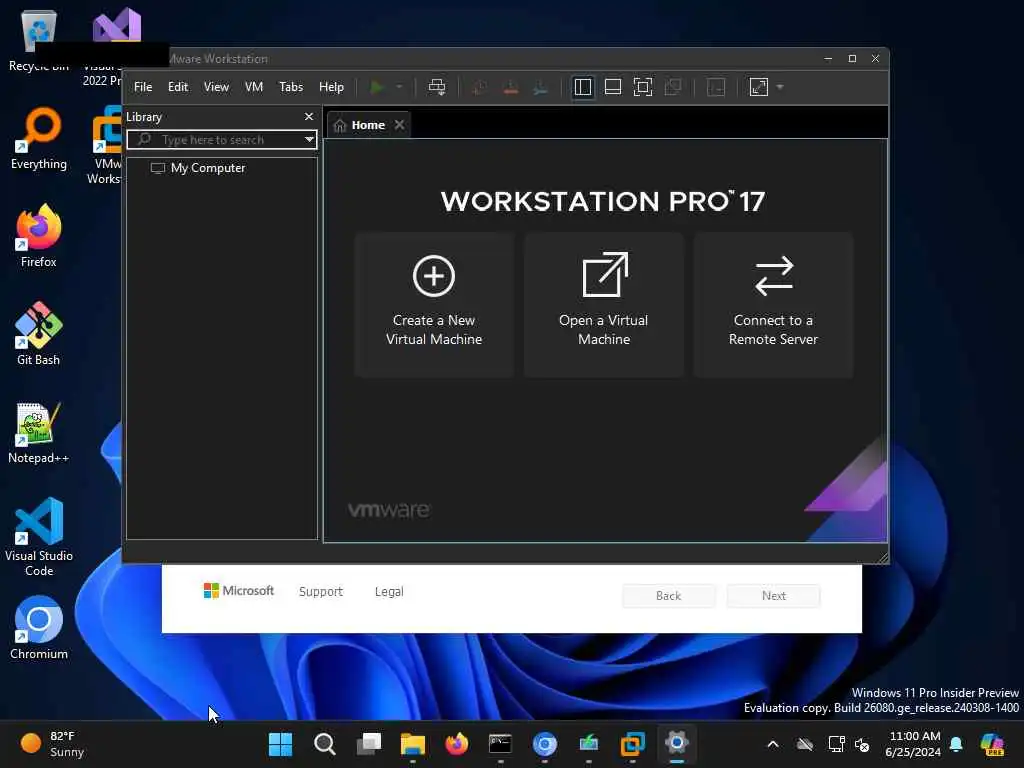
Task: Click the console view toolbar icon
Action: [x=716, y=87]
